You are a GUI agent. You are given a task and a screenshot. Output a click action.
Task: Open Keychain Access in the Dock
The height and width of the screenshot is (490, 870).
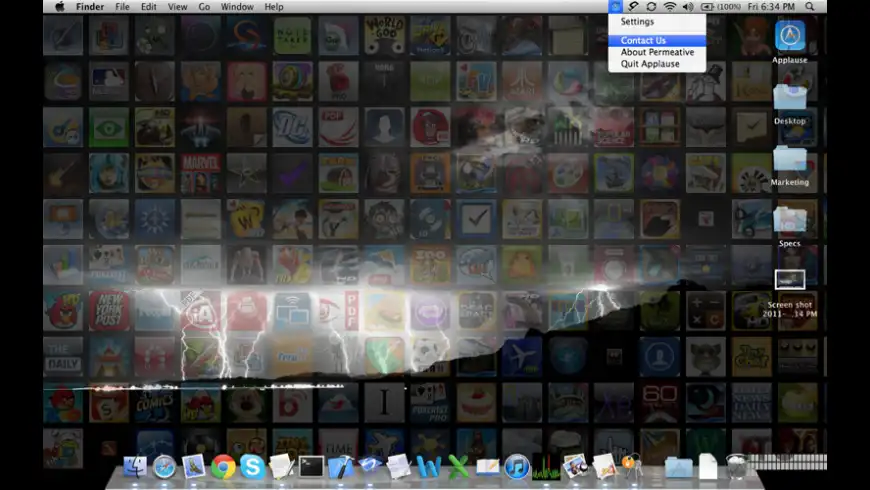pos(632,467)
